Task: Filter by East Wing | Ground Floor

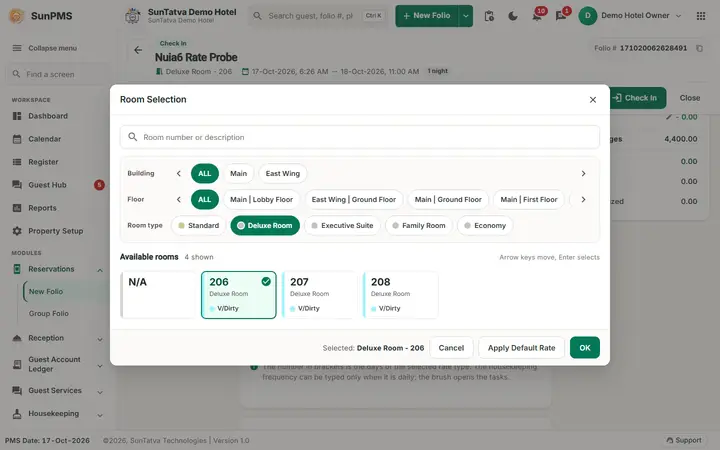Action: click(x=354, y=199)
